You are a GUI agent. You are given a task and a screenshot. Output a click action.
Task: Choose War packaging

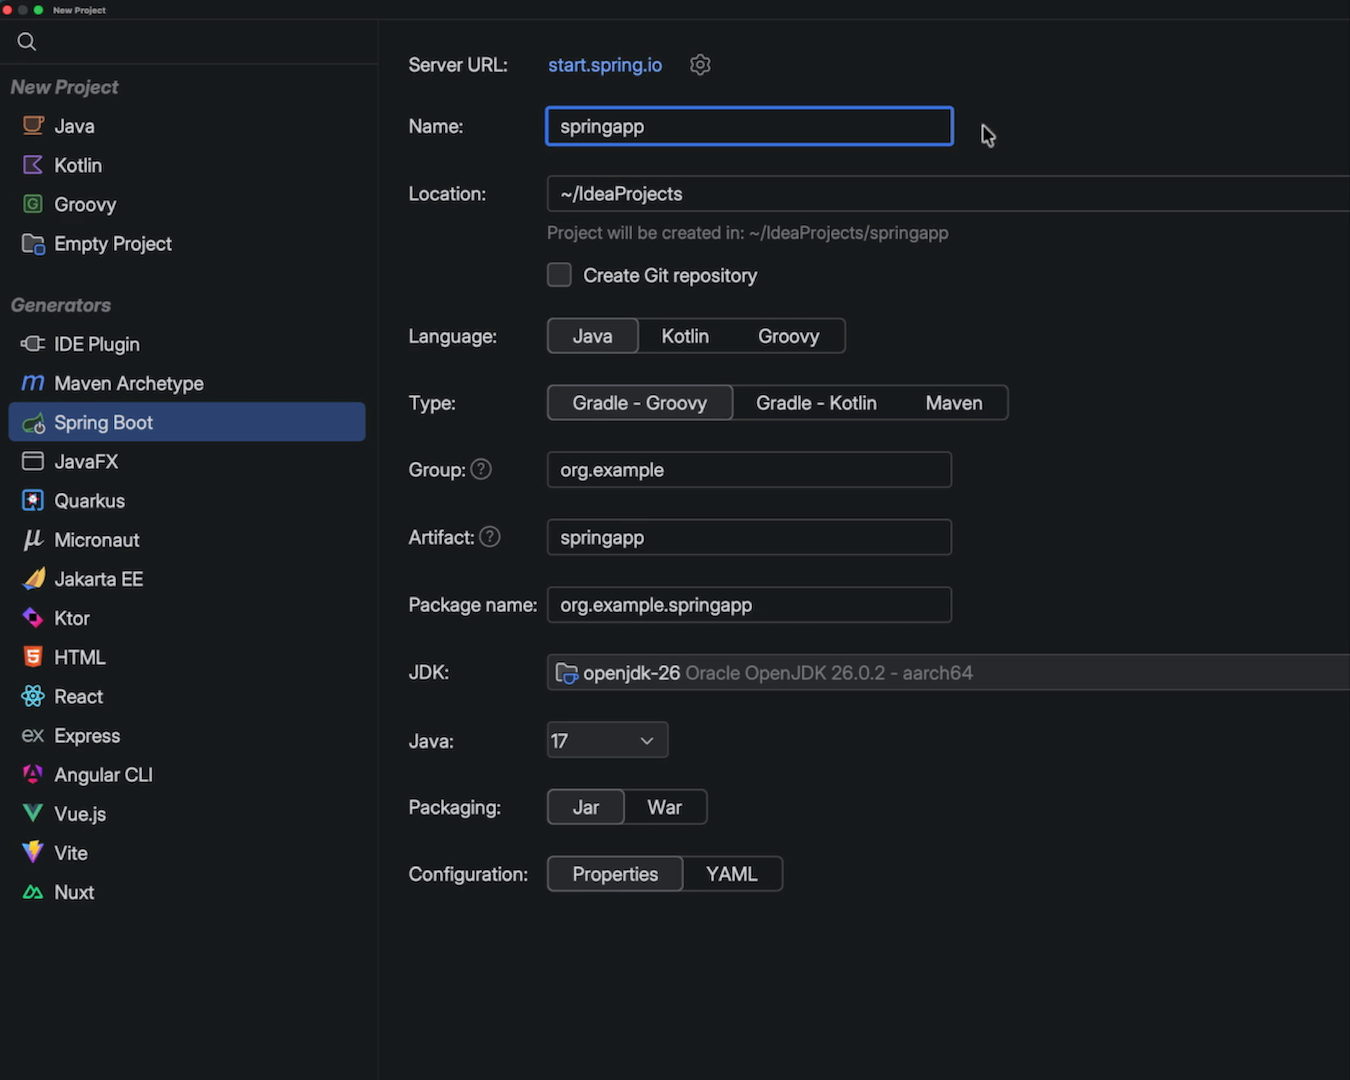coord(665,807)
